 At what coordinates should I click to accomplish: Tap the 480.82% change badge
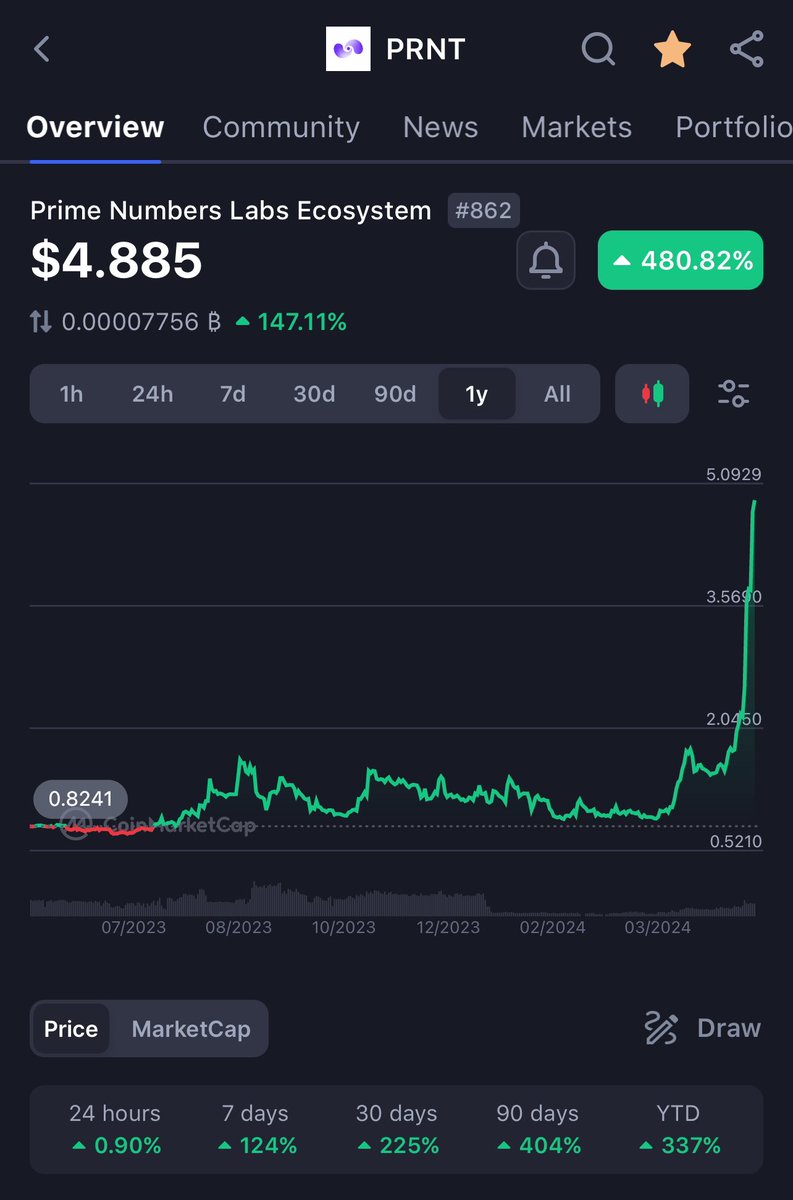pos(680,261)
